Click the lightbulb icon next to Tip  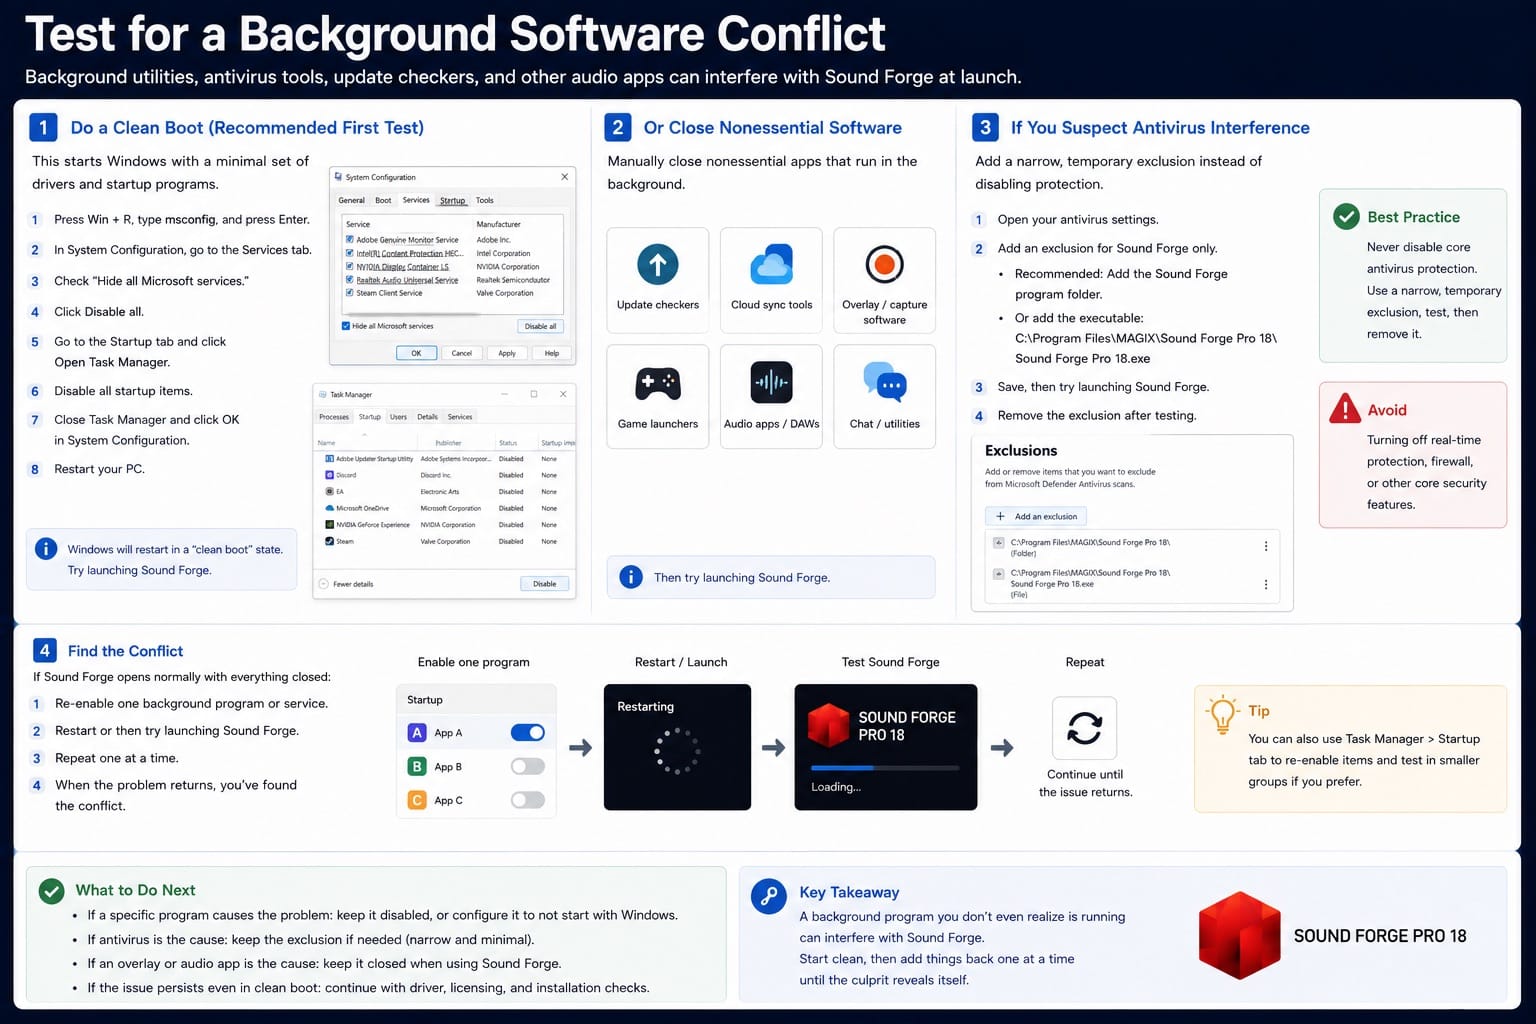(x=1222, y=714)
